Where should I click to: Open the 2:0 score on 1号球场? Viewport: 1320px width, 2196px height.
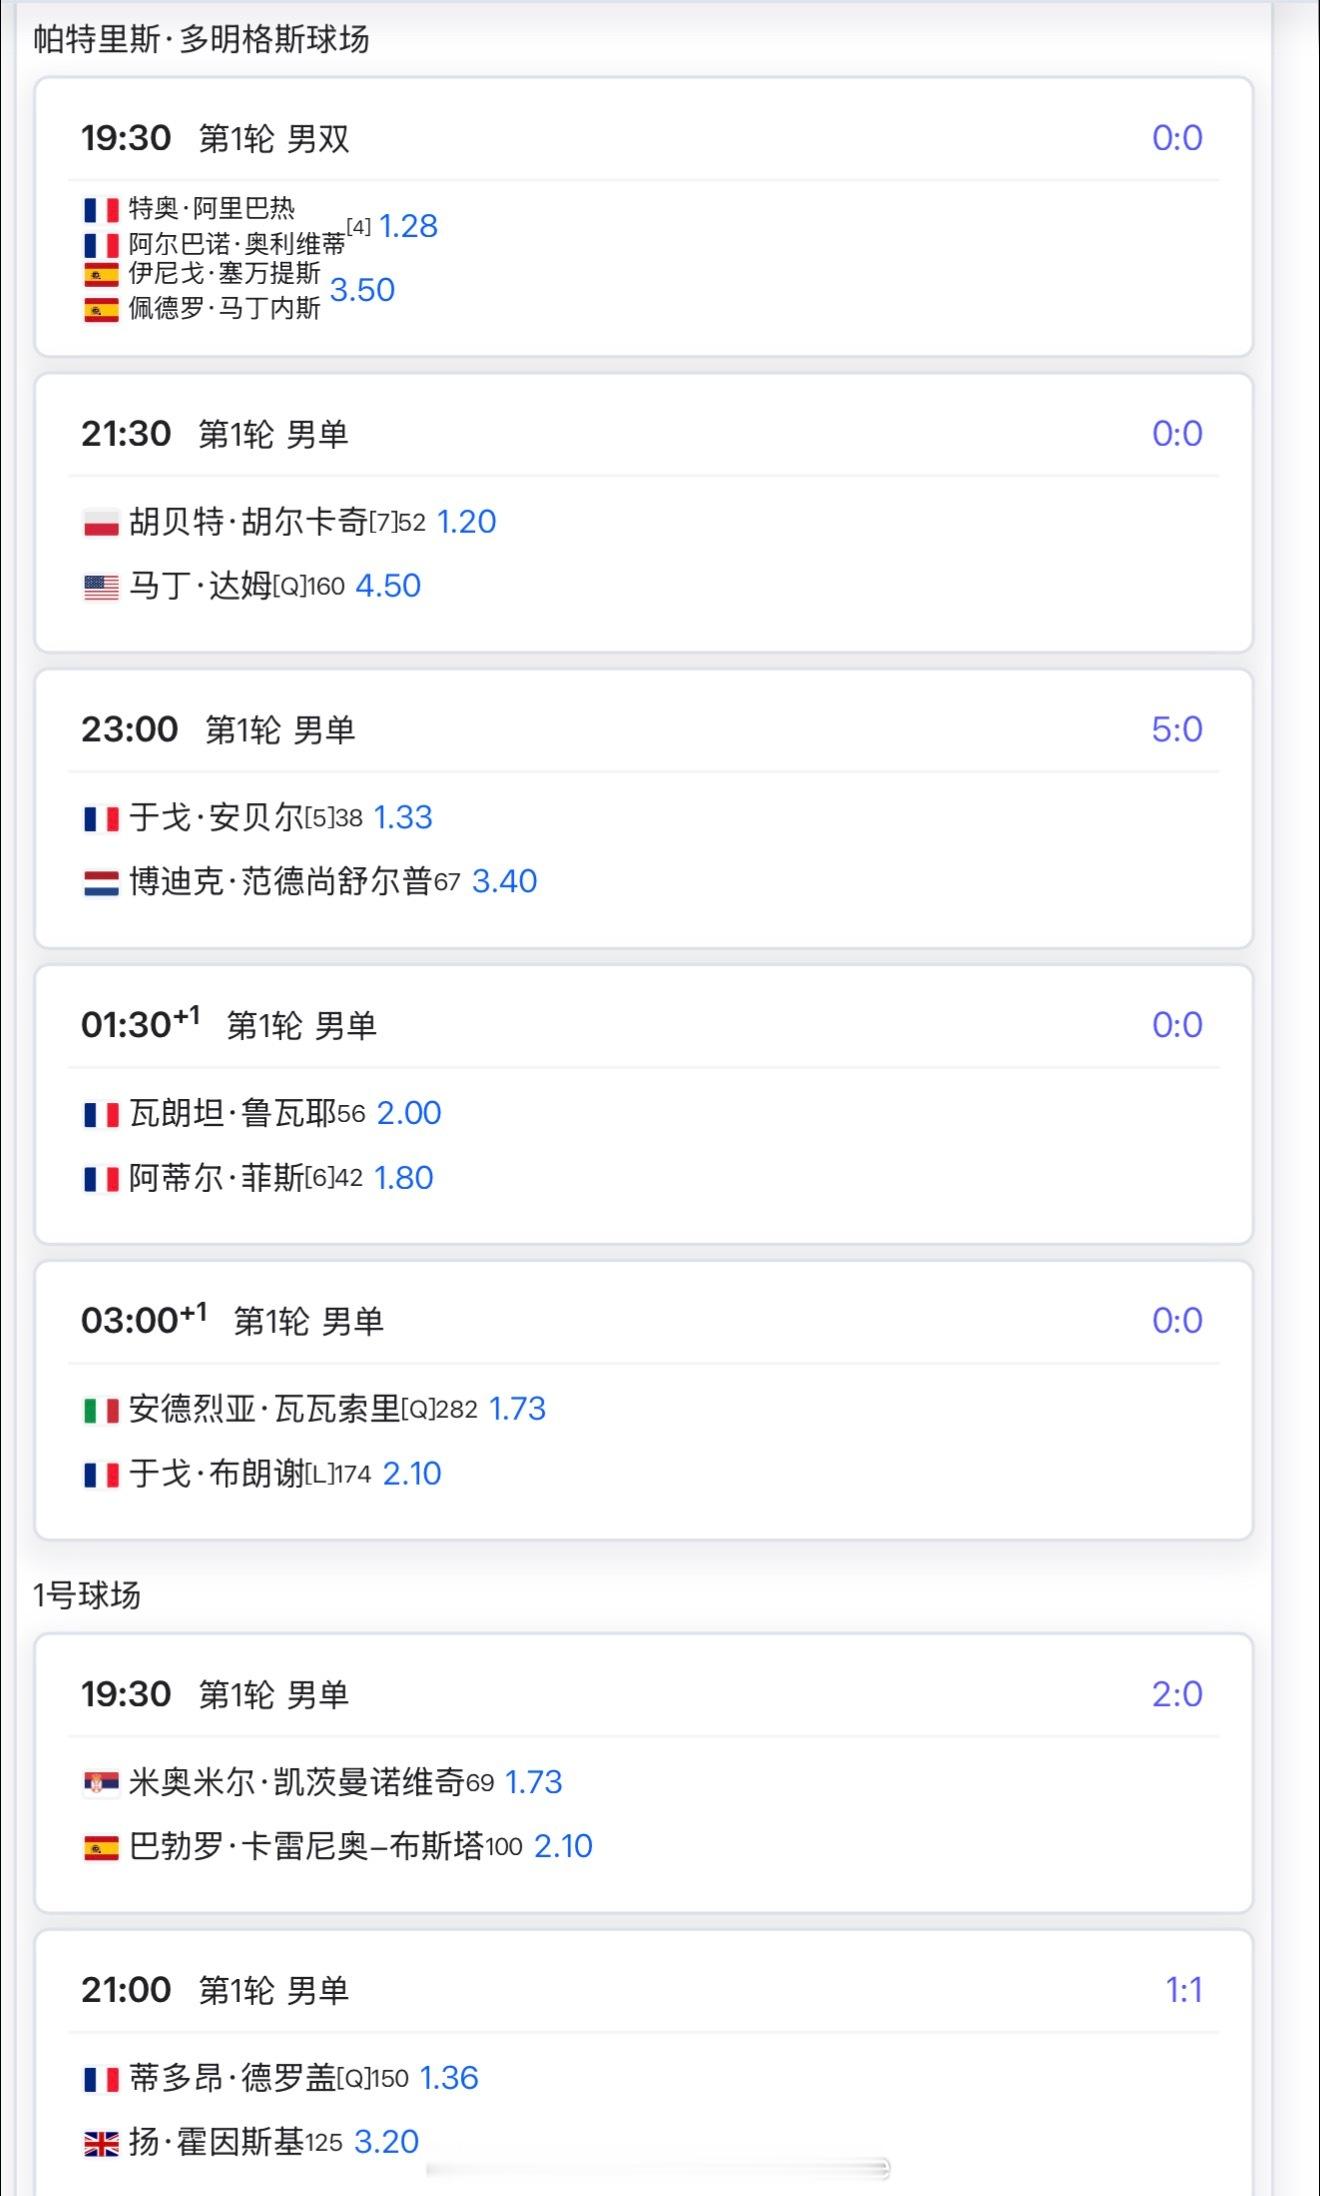point(1176,1694)
